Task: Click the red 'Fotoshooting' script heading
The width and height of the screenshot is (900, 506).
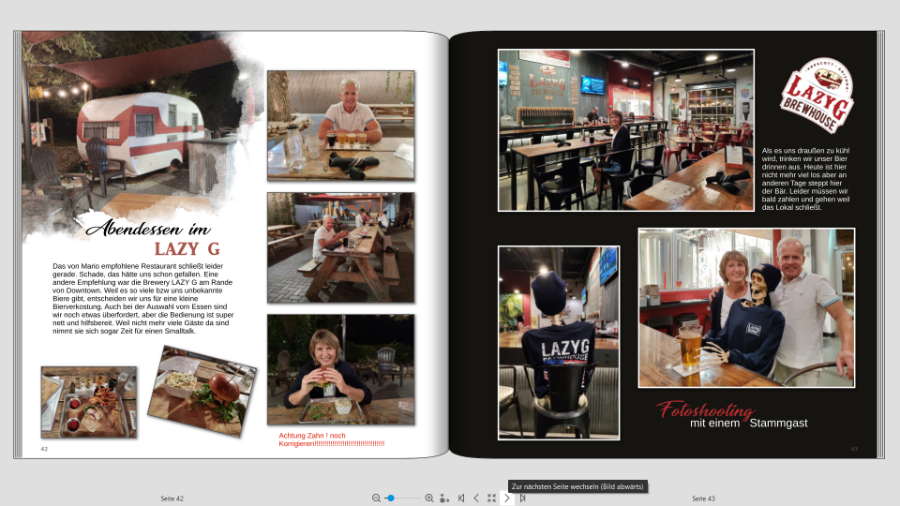Action: point(705,409)
